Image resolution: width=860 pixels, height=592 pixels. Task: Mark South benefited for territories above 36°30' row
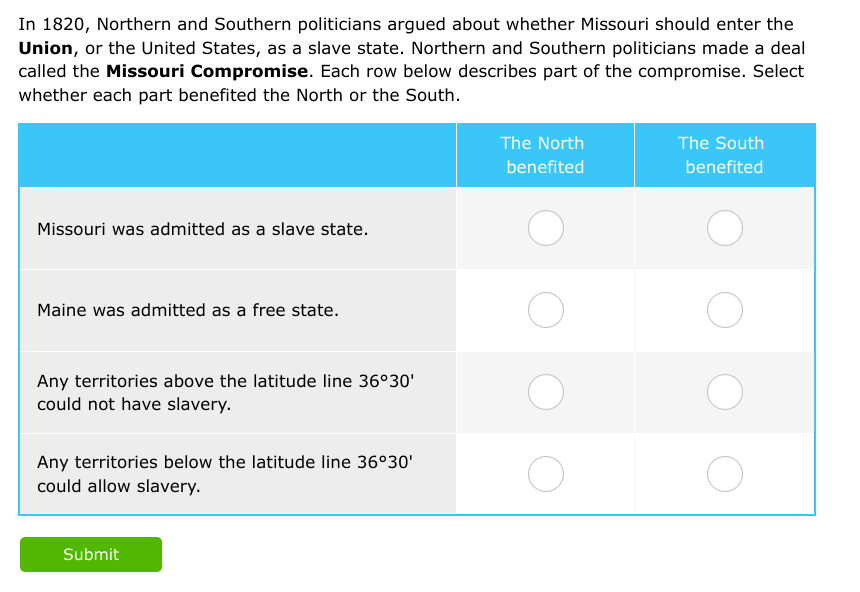click(725, 392)
